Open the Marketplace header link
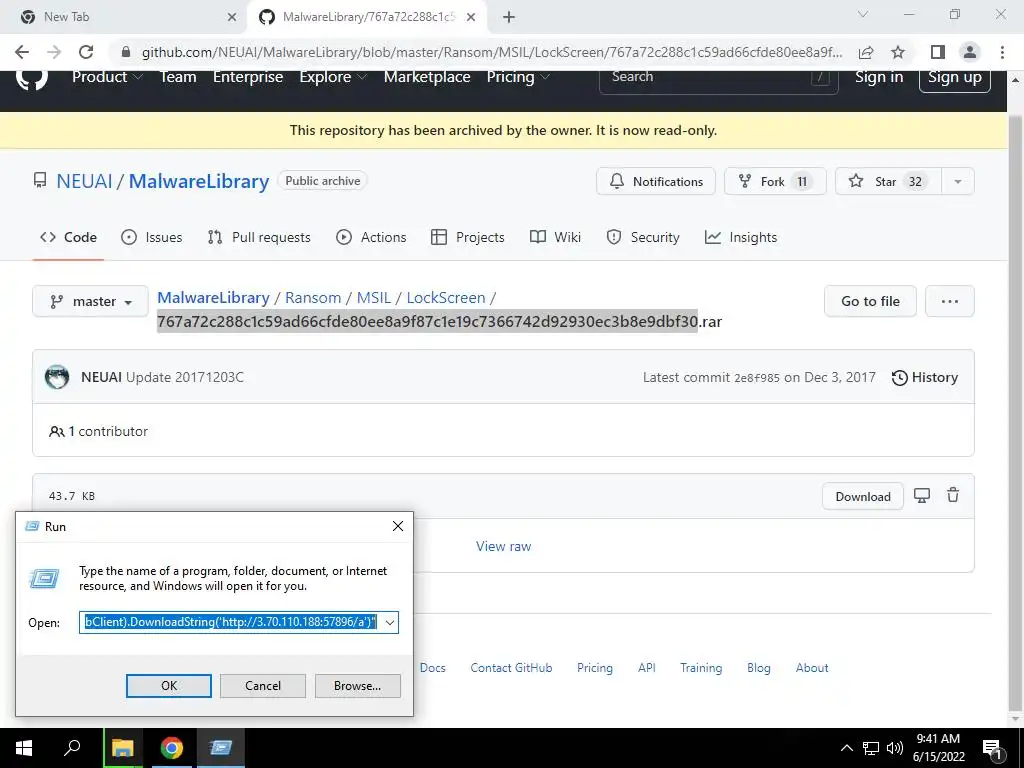Image resolution: width=1024 pixels, height=768 pixels. coord(426,77)
